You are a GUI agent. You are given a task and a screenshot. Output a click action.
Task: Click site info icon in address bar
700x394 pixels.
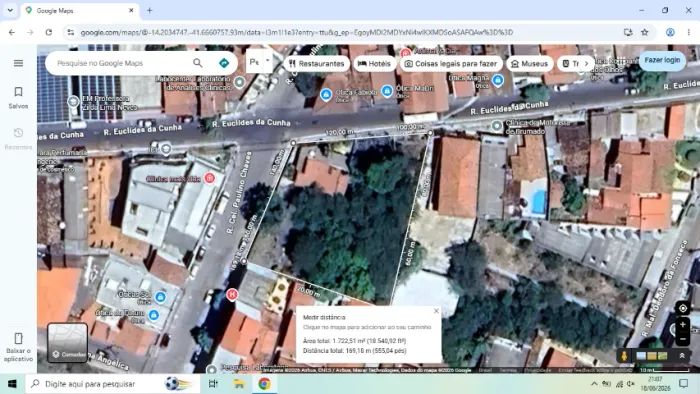71,32
